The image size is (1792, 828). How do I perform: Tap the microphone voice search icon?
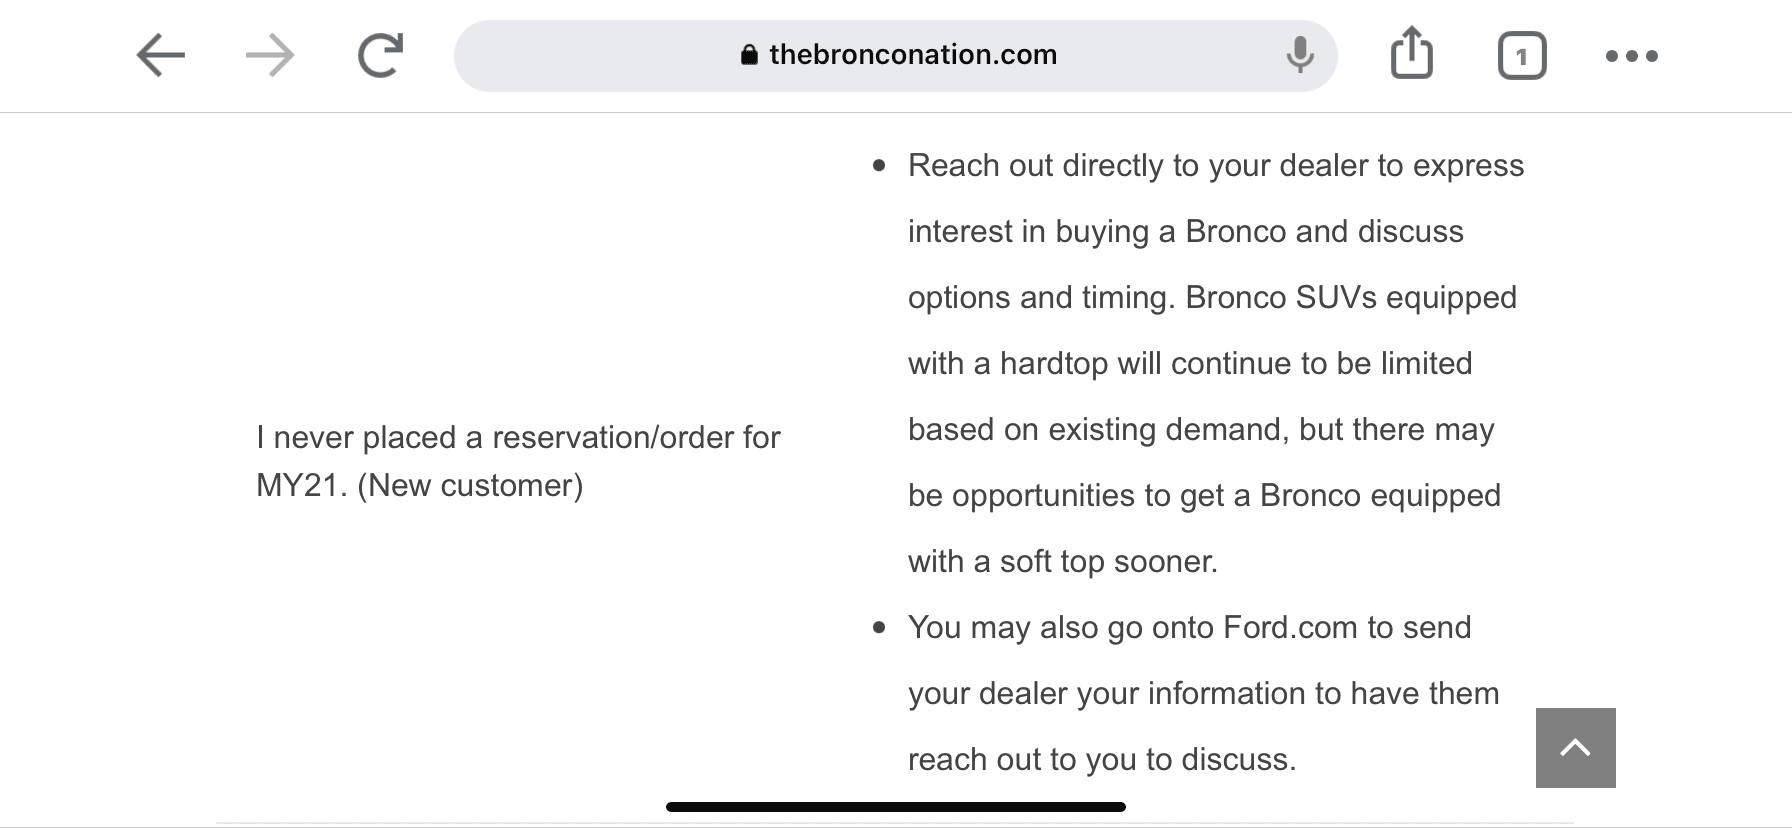tap(1300, 55)
